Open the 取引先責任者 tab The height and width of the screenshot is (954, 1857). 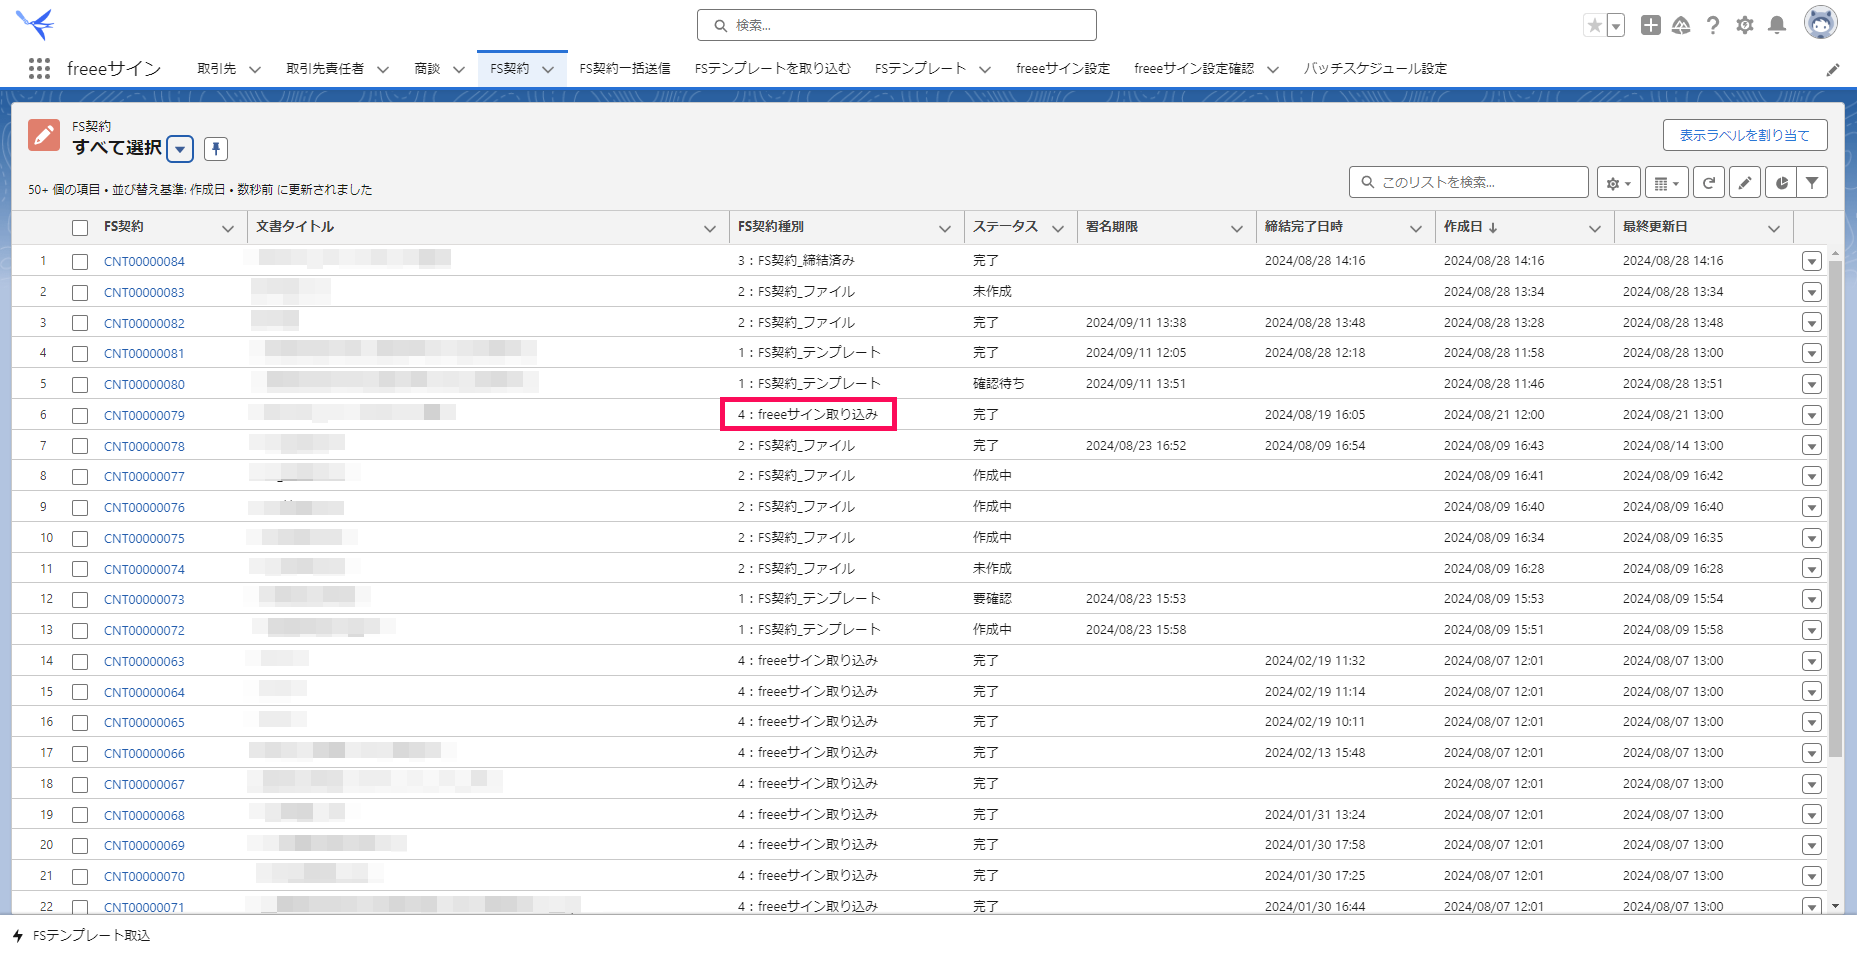point(325,69)
